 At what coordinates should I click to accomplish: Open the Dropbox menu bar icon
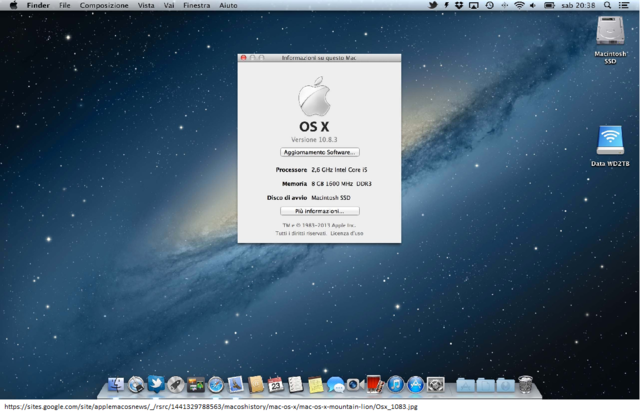[x=459, y=5]
